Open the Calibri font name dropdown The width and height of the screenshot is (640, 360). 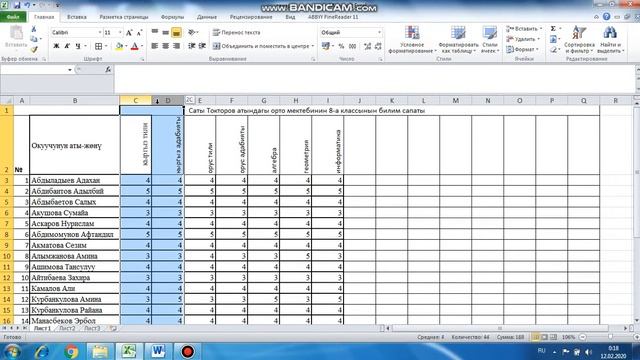pyautogui.click(x=99, y=32)
